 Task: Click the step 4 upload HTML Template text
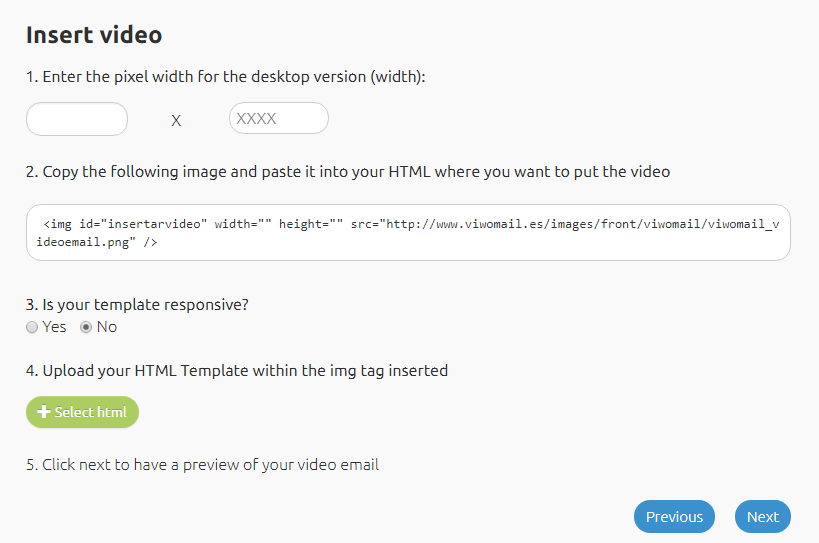coord(237,370)
